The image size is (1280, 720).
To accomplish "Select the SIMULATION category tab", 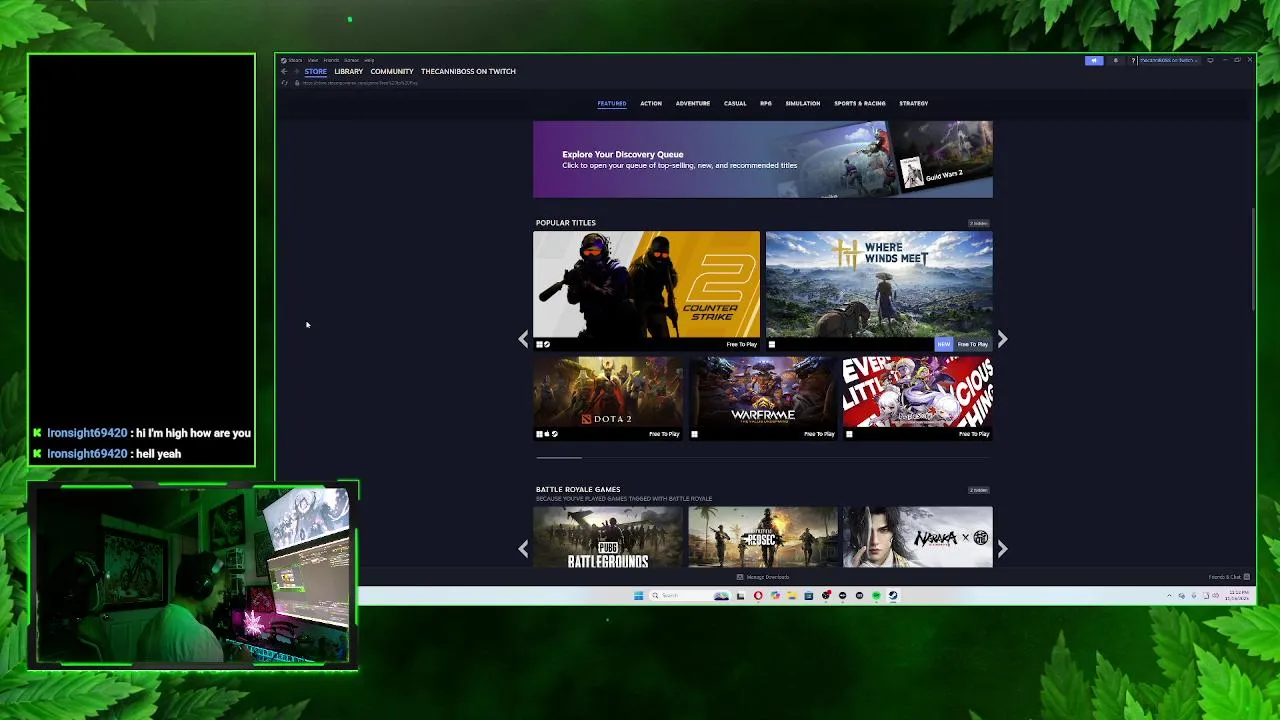I will [x=803, y=103].
